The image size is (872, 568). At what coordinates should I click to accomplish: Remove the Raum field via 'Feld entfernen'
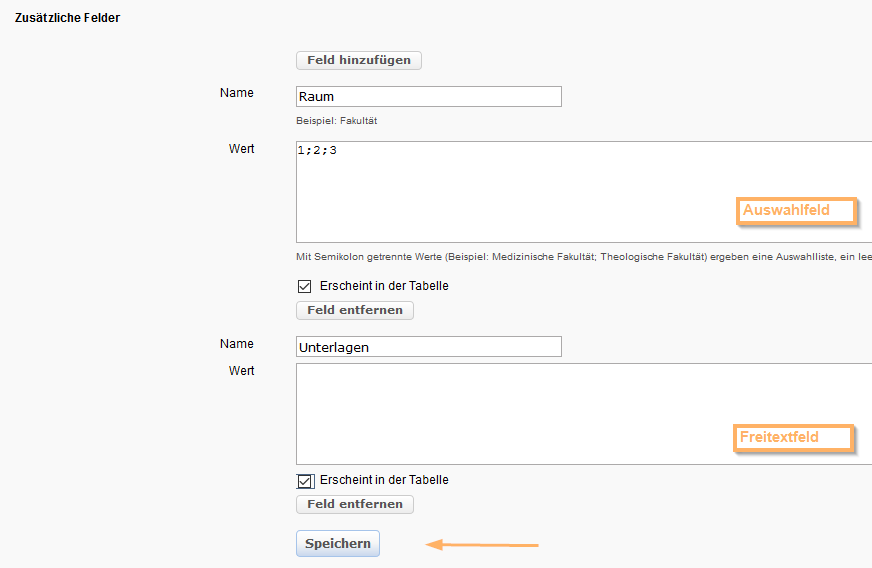pos(355,310)
